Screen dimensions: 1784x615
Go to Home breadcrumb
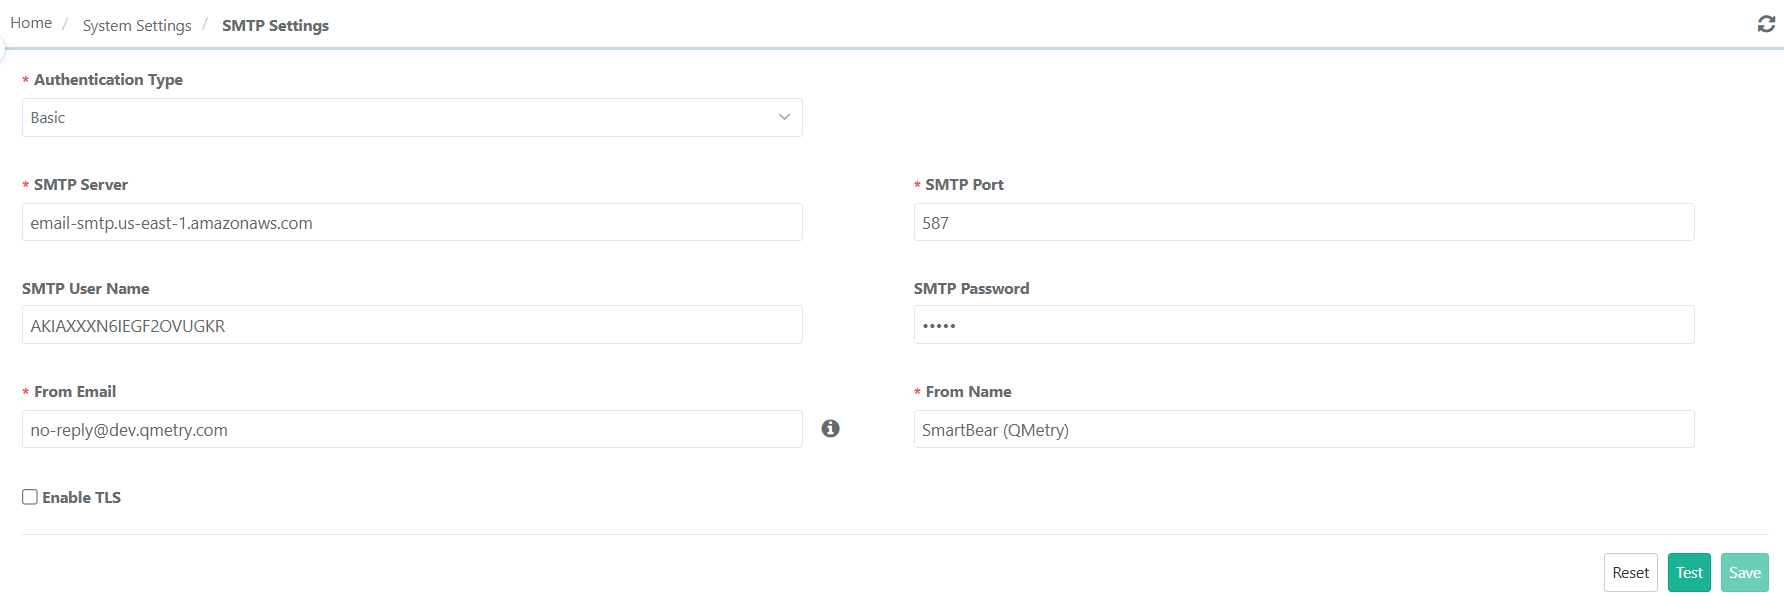(x=31, y=23)
